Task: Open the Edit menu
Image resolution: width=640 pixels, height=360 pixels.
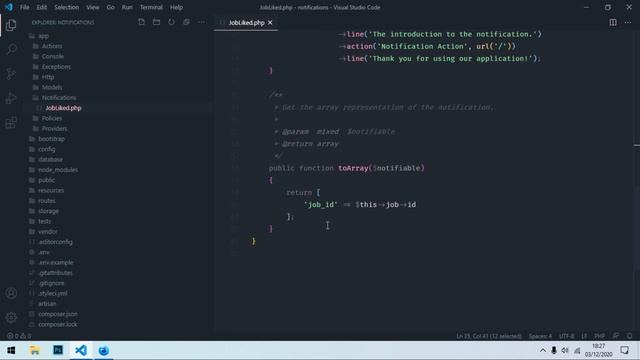Action: pos(41,7)
